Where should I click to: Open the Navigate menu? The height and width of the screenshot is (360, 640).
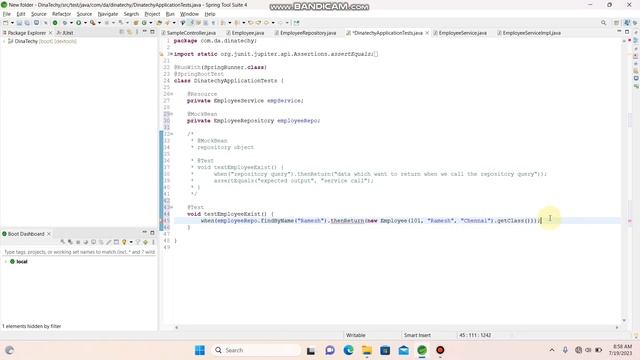(x=108, y=14)
